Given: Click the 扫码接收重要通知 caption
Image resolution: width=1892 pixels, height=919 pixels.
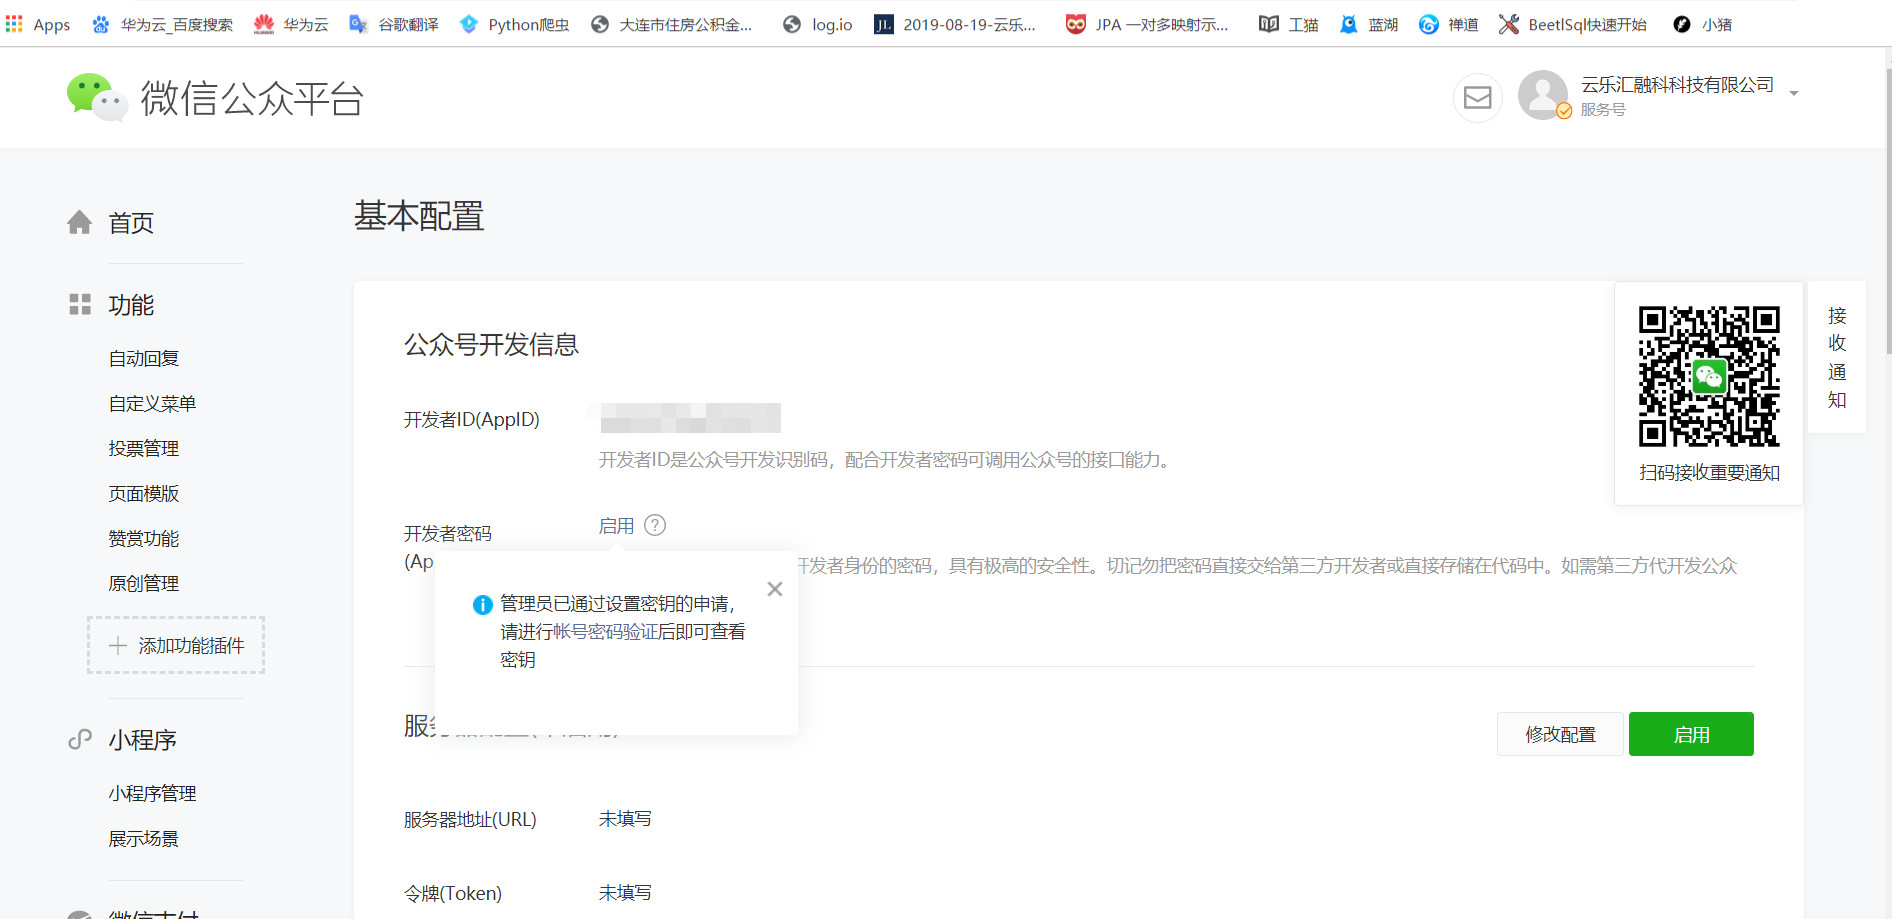Looking at the screenshot, I should coord(1709,472).
